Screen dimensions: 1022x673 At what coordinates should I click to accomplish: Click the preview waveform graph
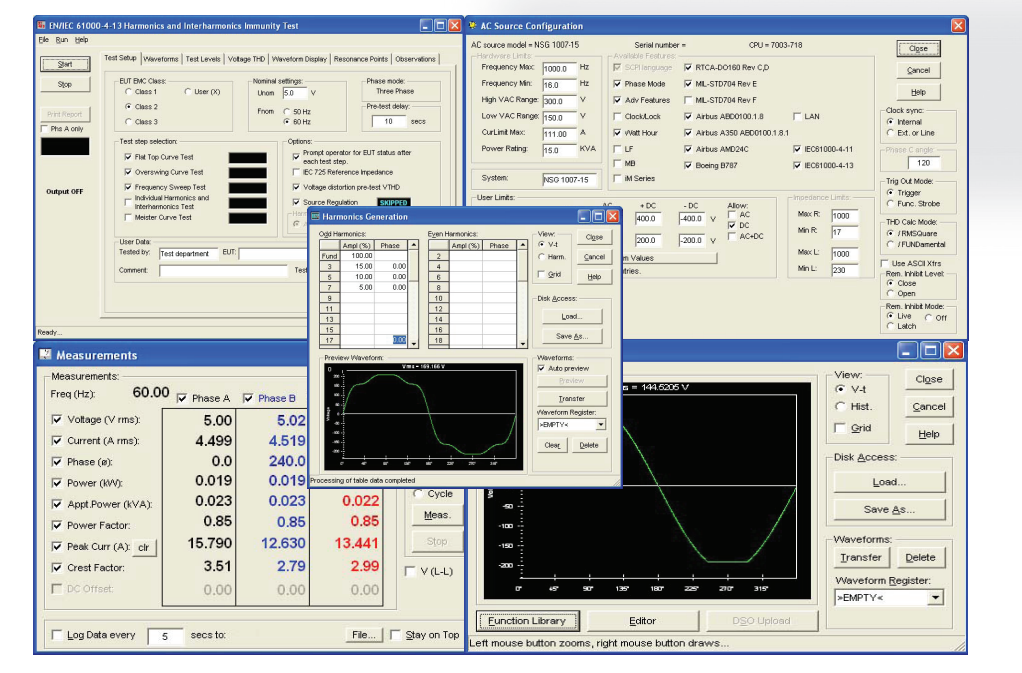tap(424, 417)
